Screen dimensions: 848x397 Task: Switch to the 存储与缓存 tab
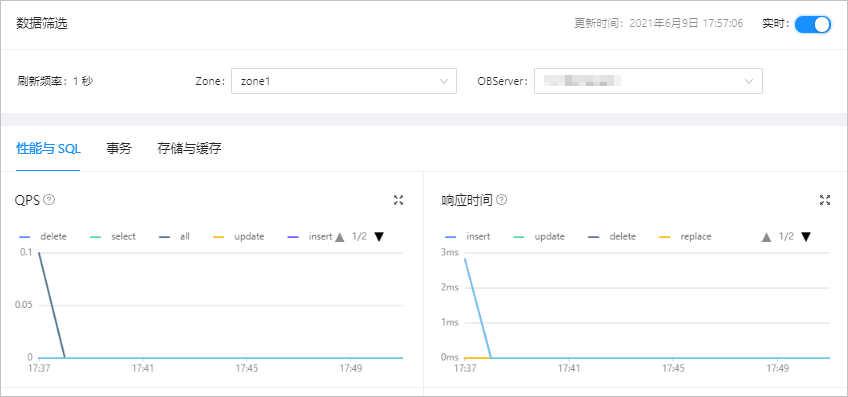(x=189, y=149)
